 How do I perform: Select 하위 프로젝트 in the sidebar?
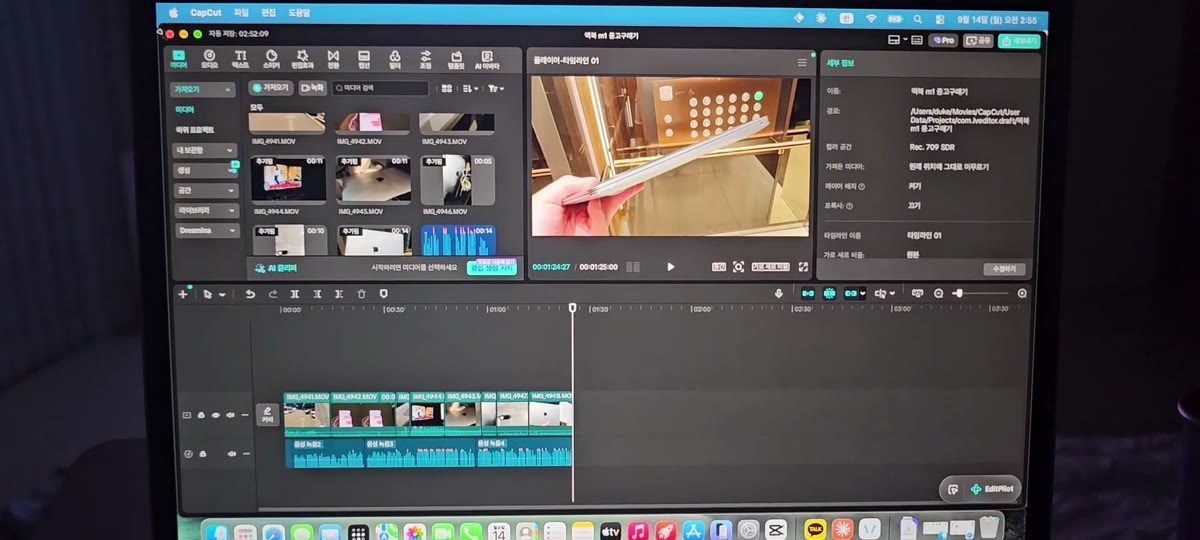coord(195,130)
